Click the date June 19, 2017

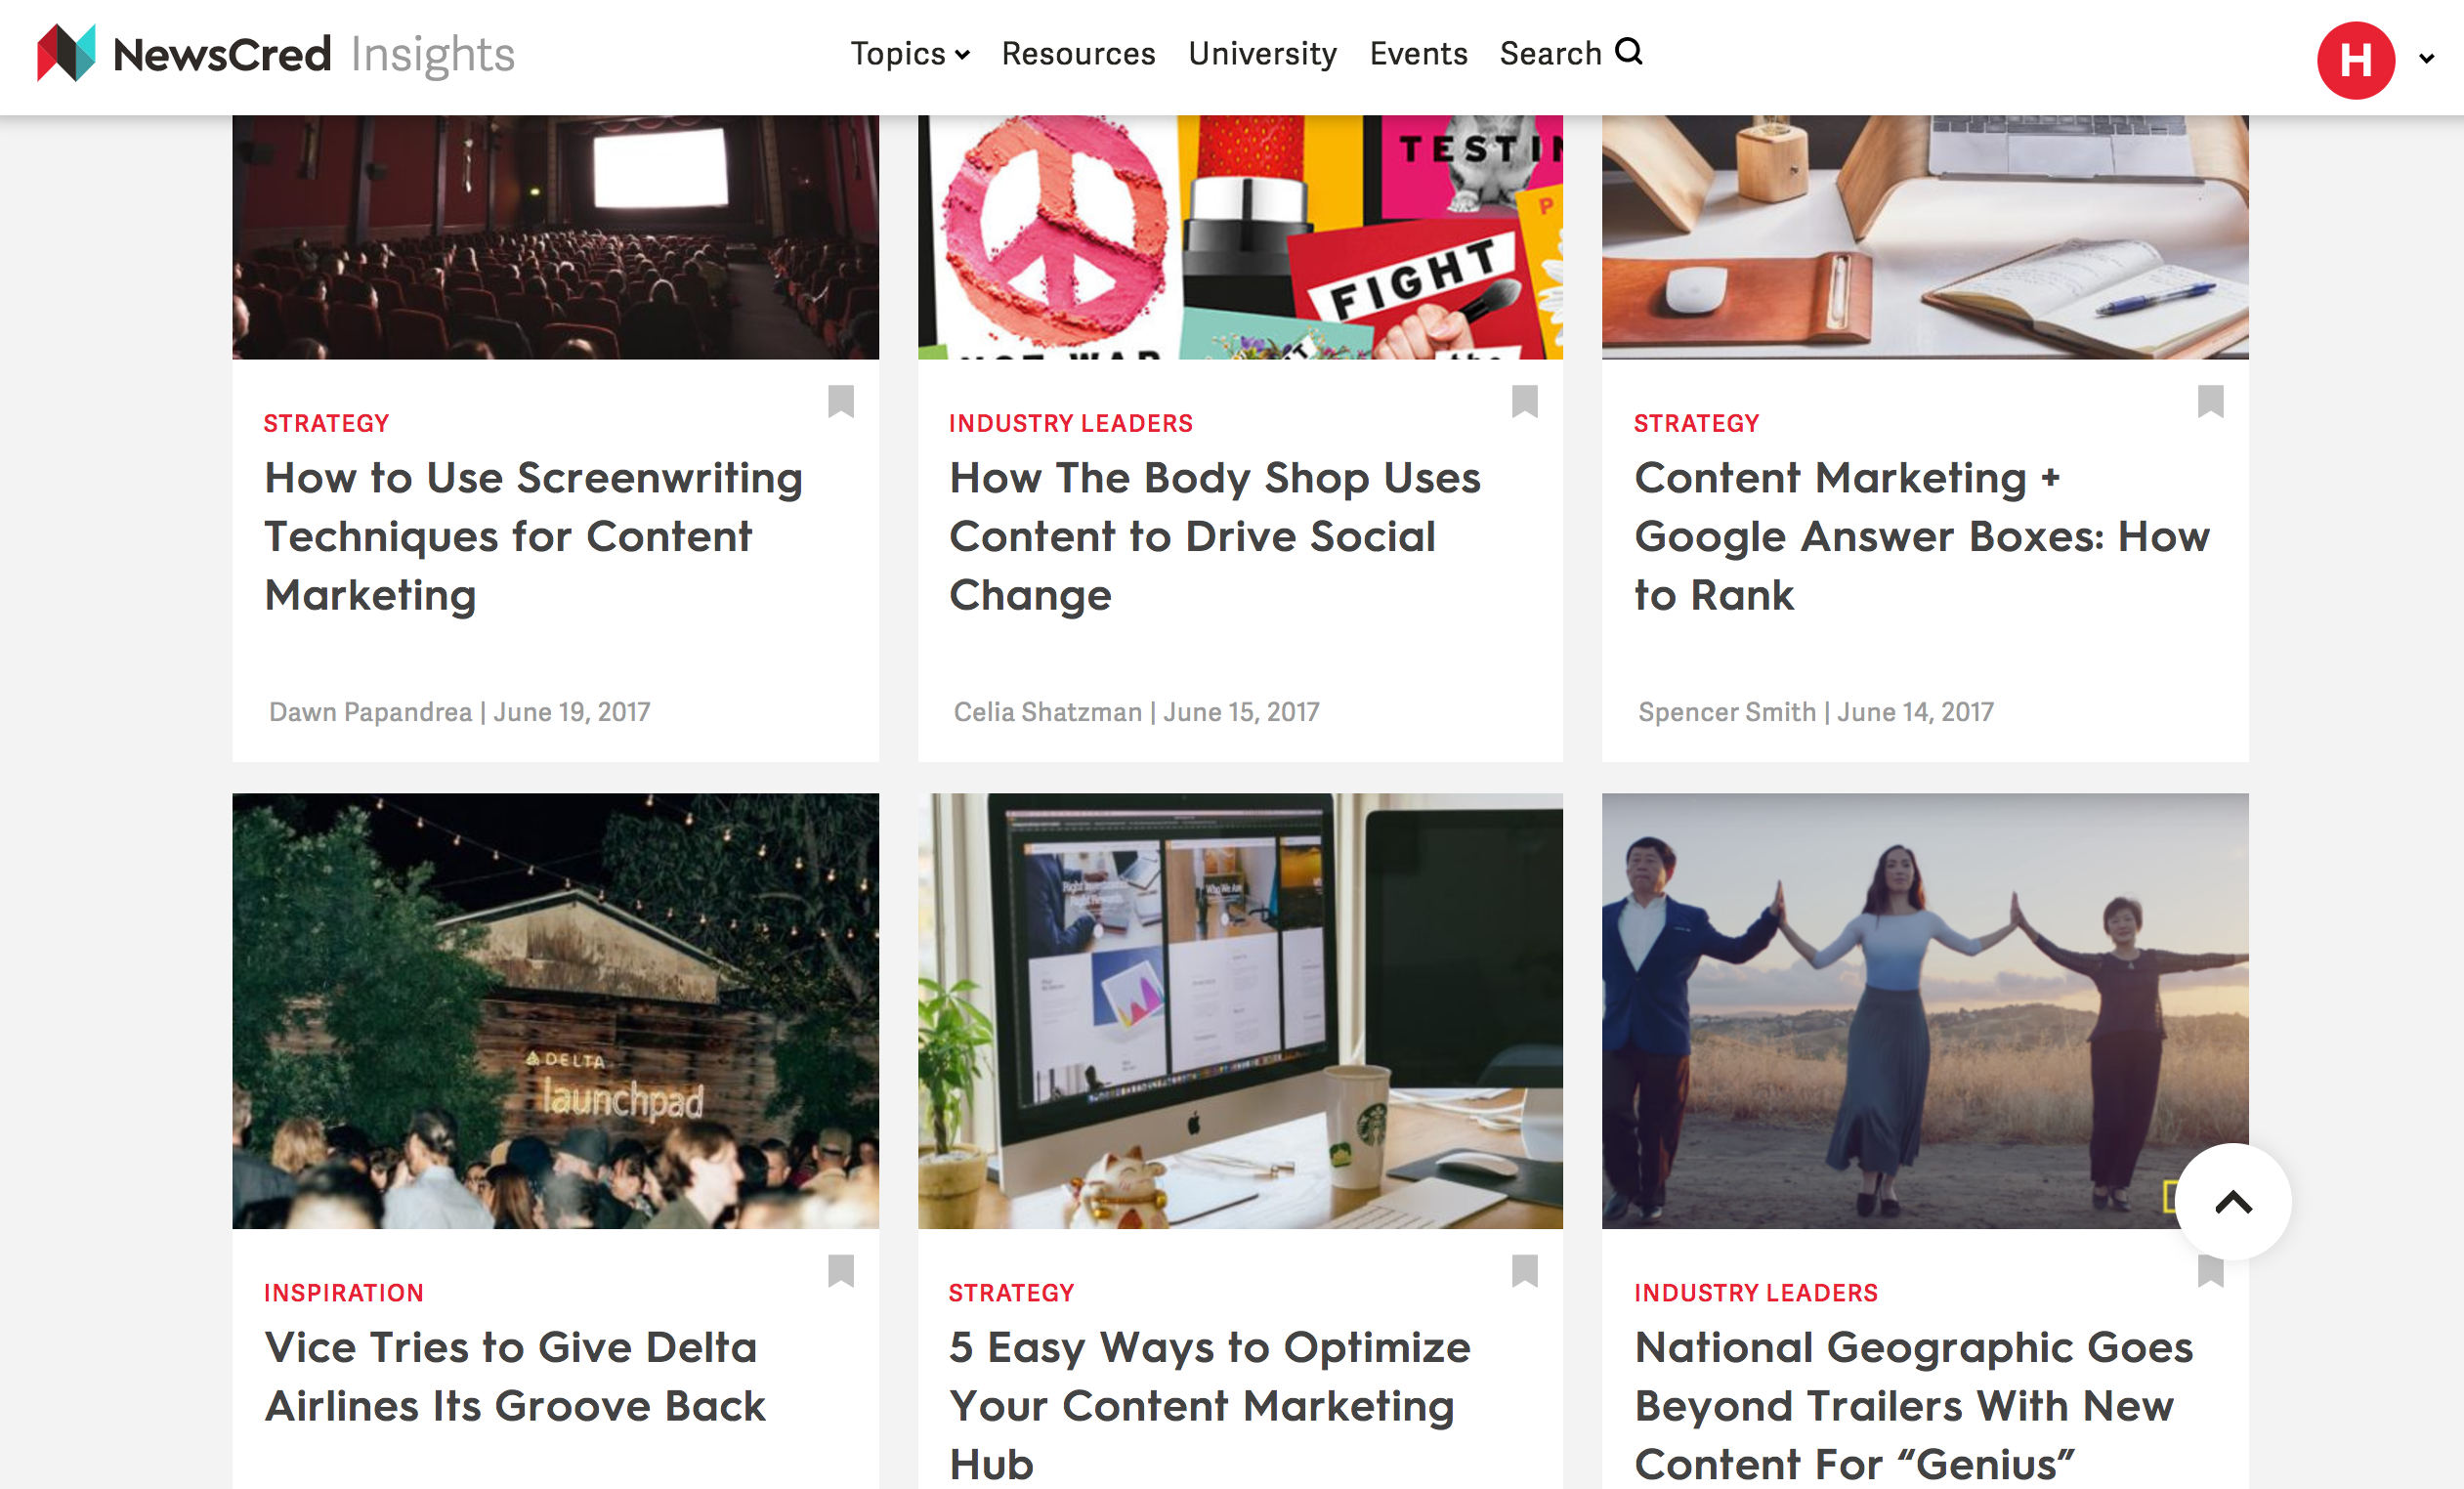pyautogui.click(x=571, y=712)
